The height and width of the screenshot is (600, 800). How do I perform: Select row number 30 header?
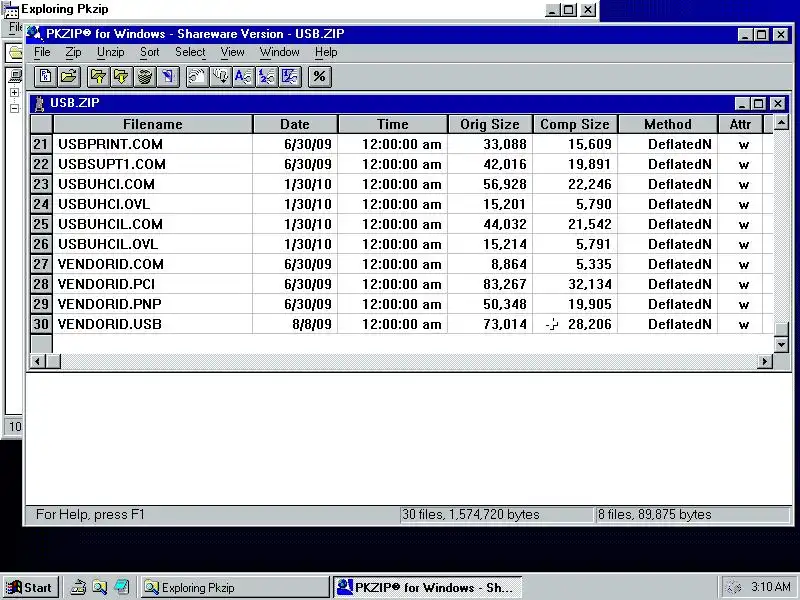(x=41, y=324)
